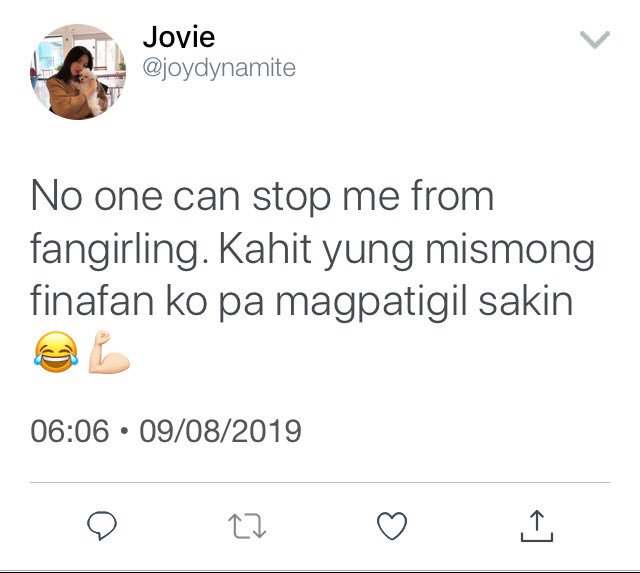Select the word 'fangirling' in the tweet
Viewport: 640px width, 573px height.
click(116, 250)
